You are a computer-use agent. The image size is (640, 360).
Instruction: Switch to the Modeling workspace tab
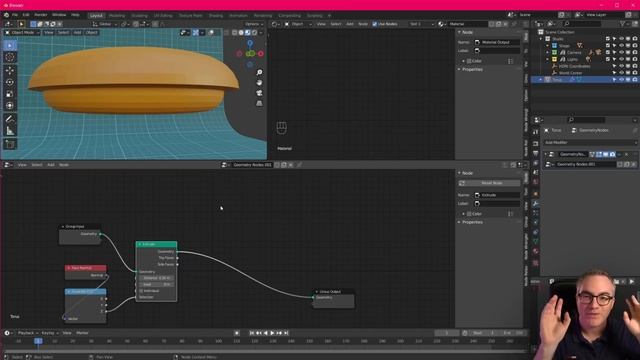click(x=117, y=16)
